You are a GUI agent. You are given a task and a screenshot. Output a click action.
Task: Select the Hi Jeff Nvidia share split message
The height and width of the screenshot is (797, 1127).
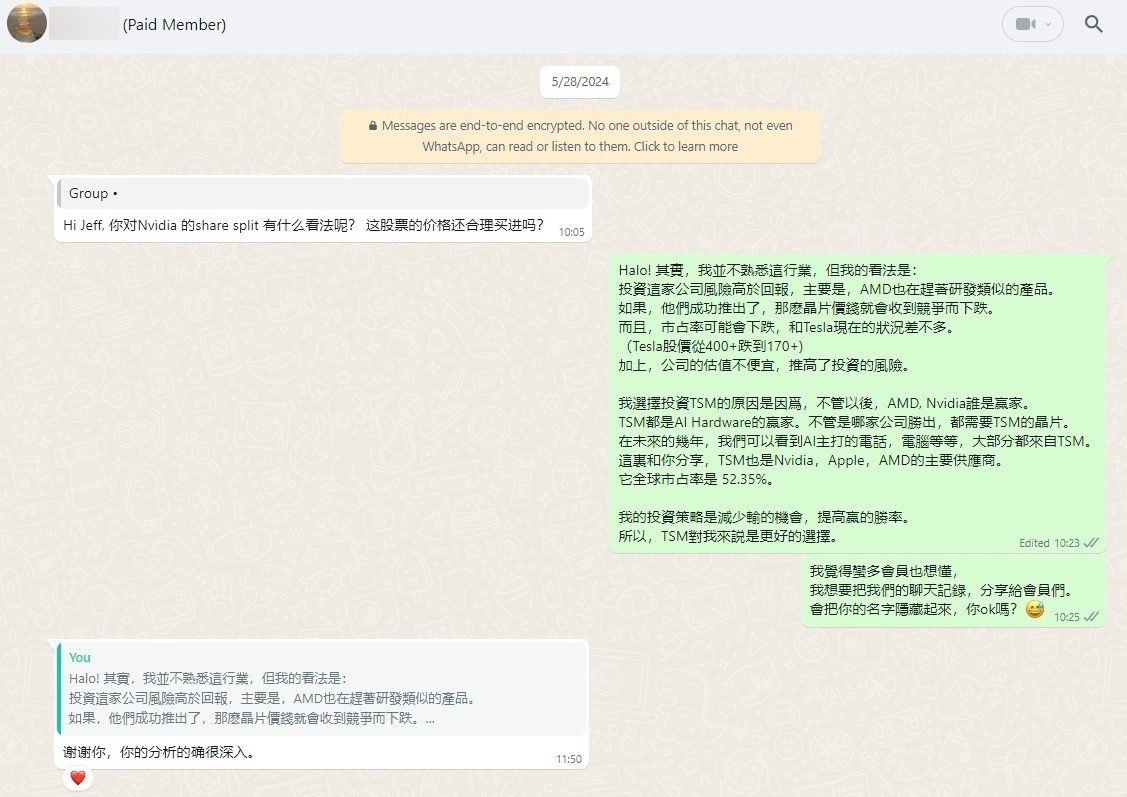(x=303, y=225)
